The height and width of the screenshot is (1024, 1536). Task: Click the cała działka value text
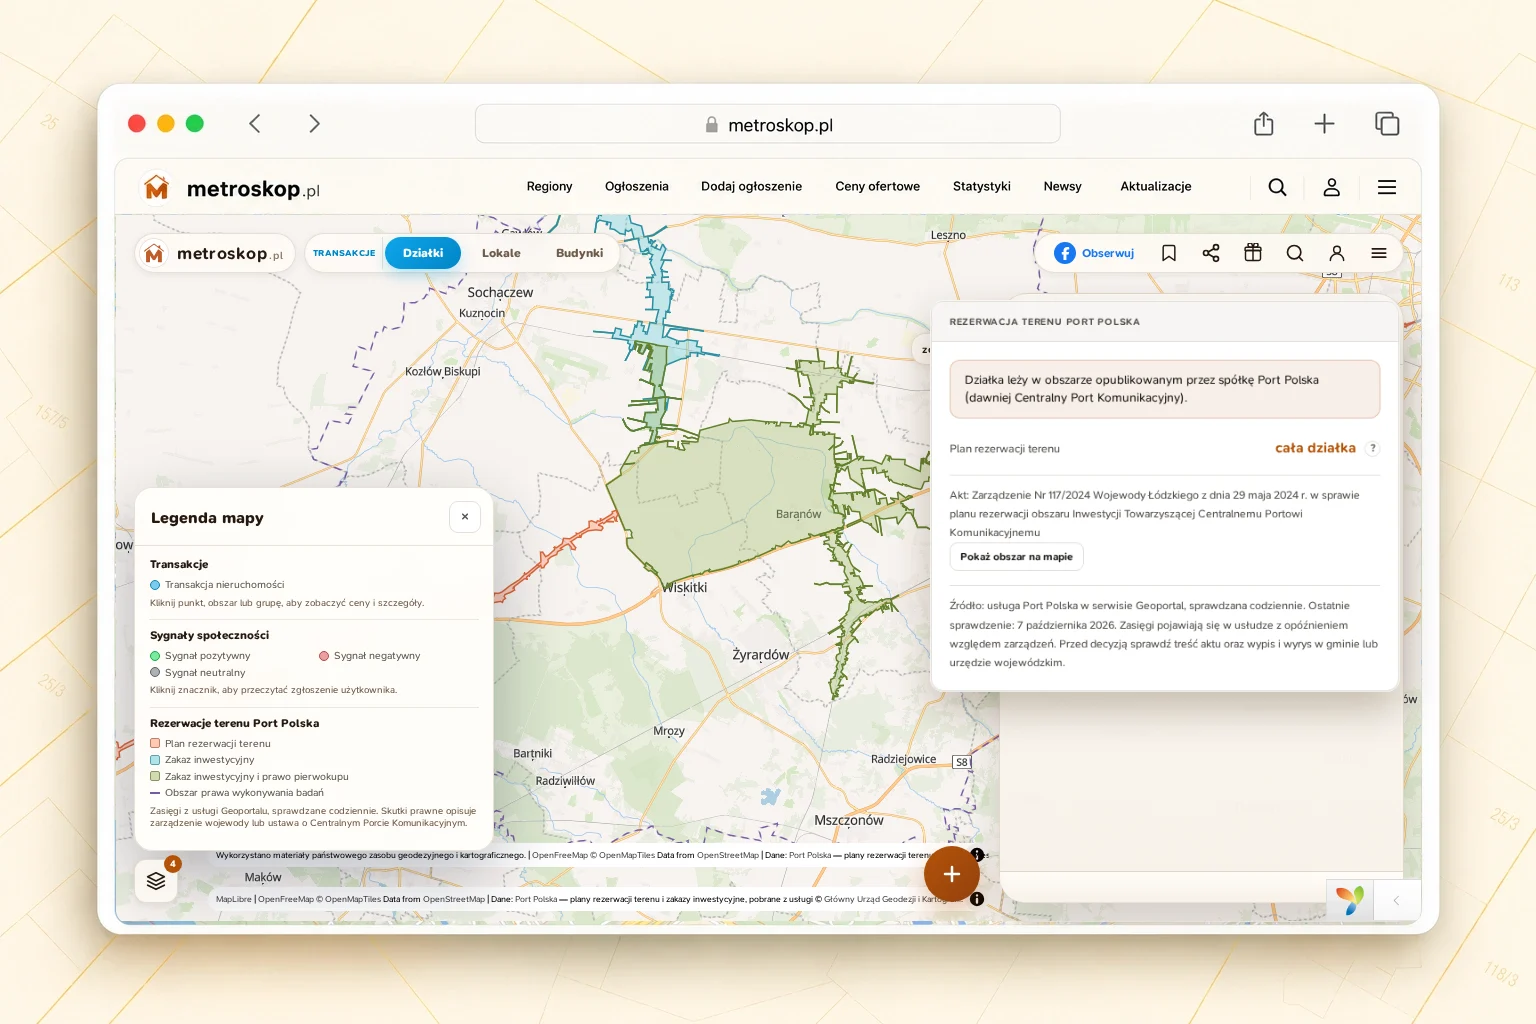[1315, 448]
